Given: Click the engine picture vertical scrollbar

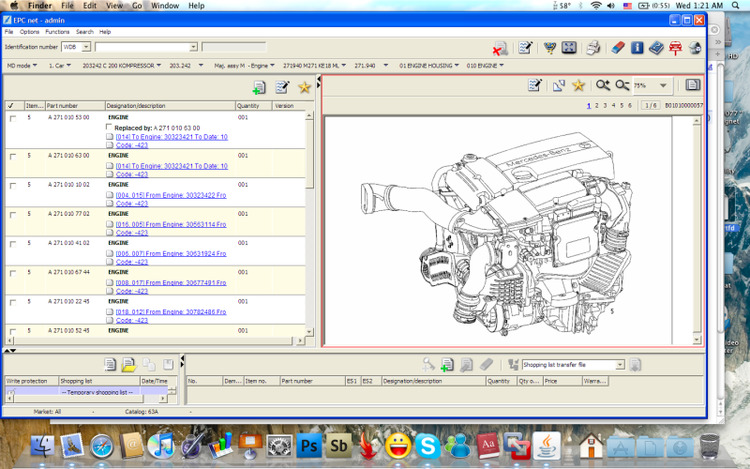Looking at the screenshot, I should pyautogui.click(x=696, y=228).
